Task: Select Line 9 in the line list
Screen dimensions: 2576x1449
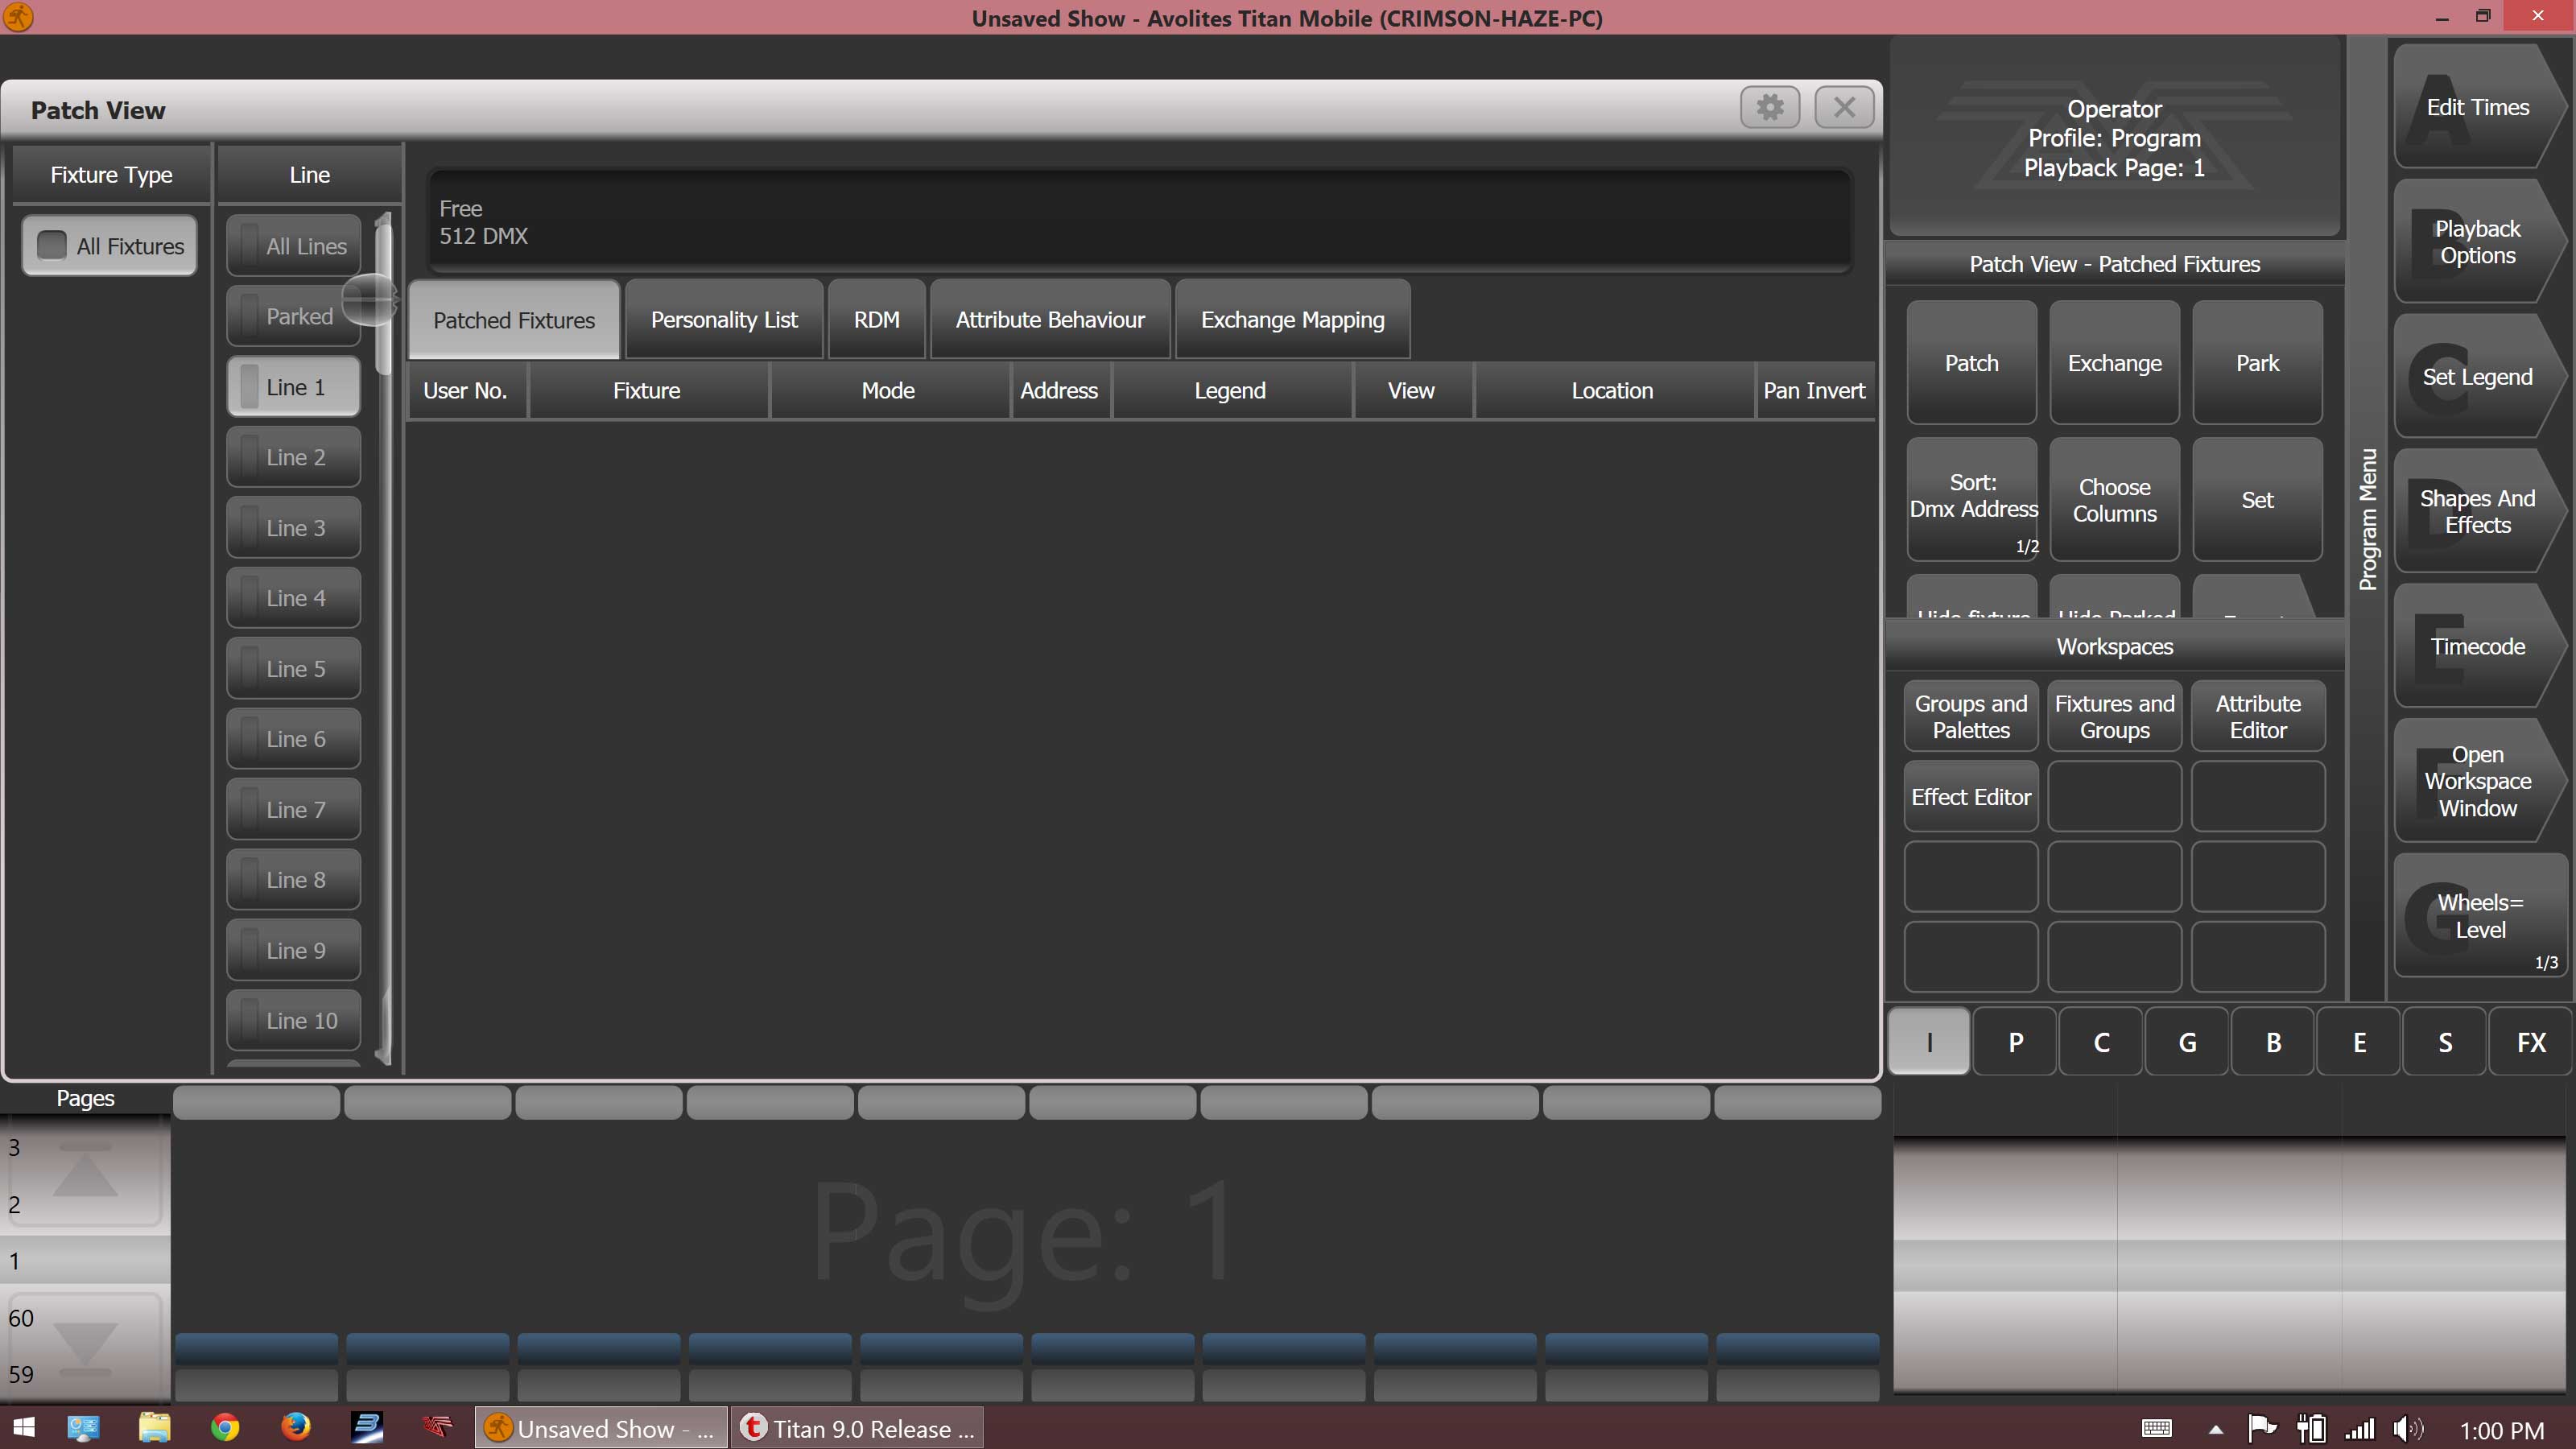Action: click(294, 951)
